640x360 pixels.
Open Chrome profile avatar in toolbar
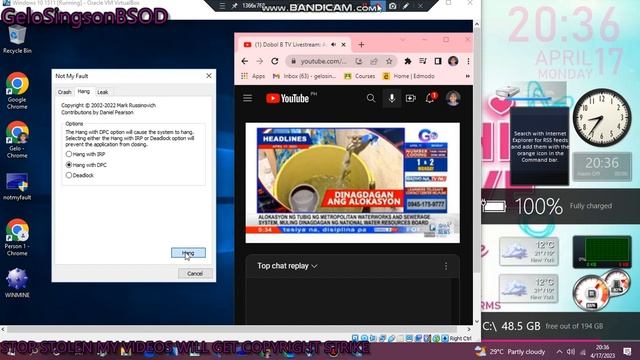pyautogui.click(x=453, y=61)
